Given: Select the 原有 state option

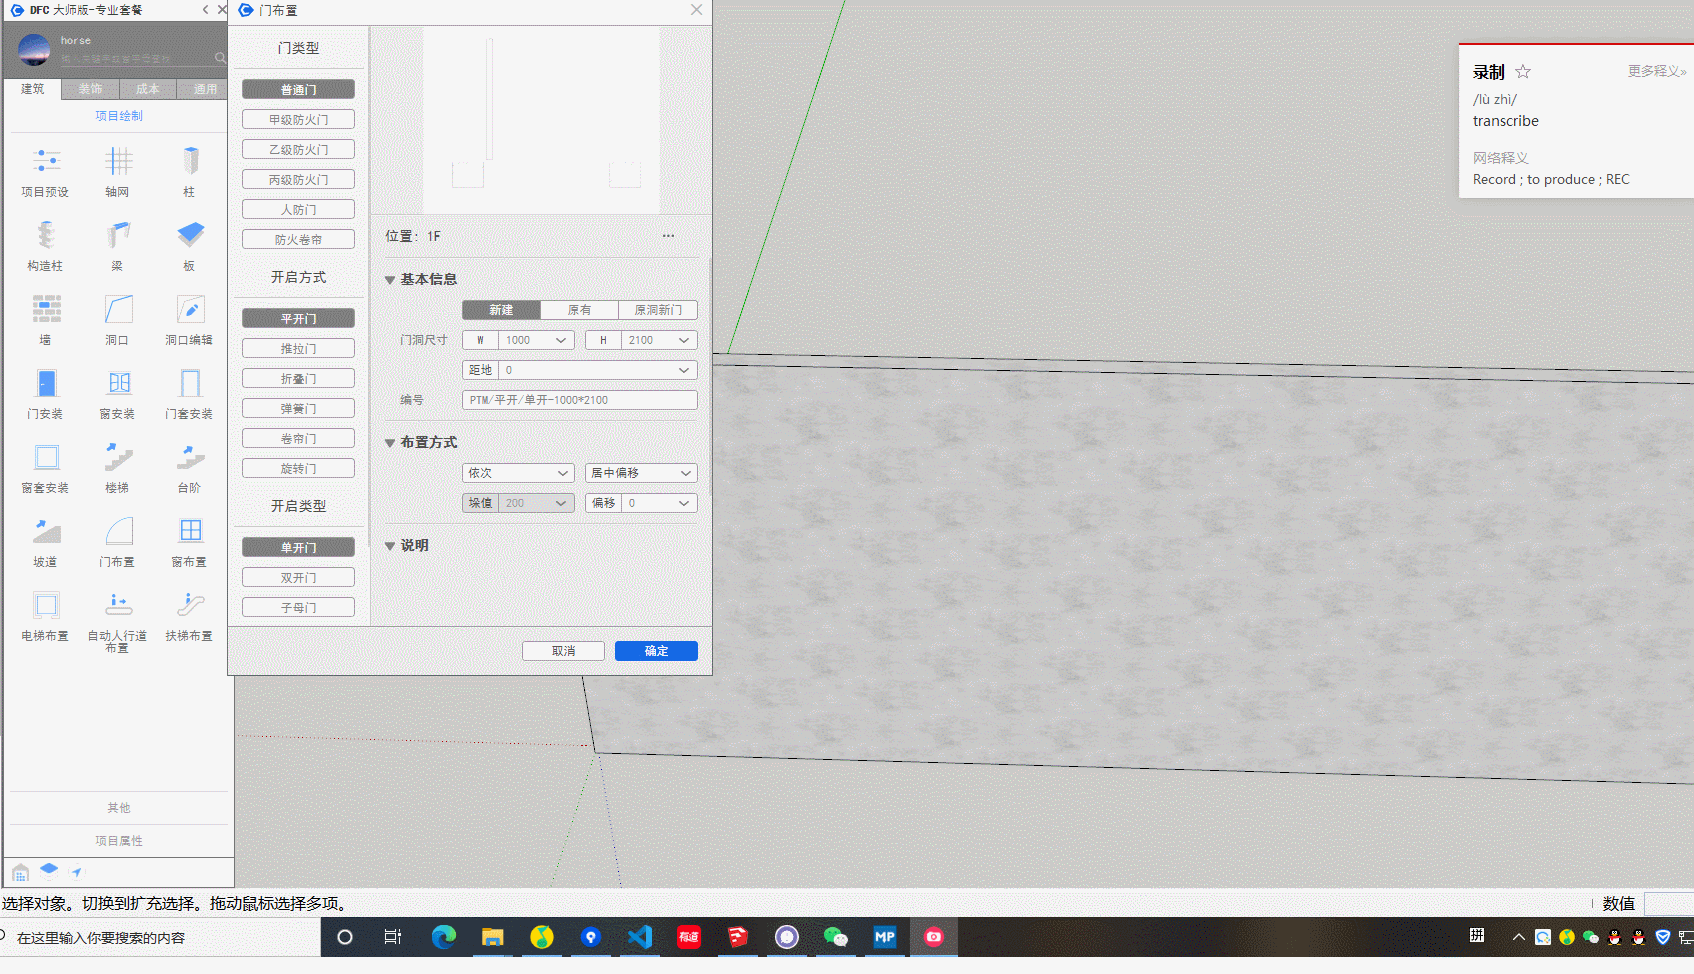Looking at the screenshot, I should (579, 310).
